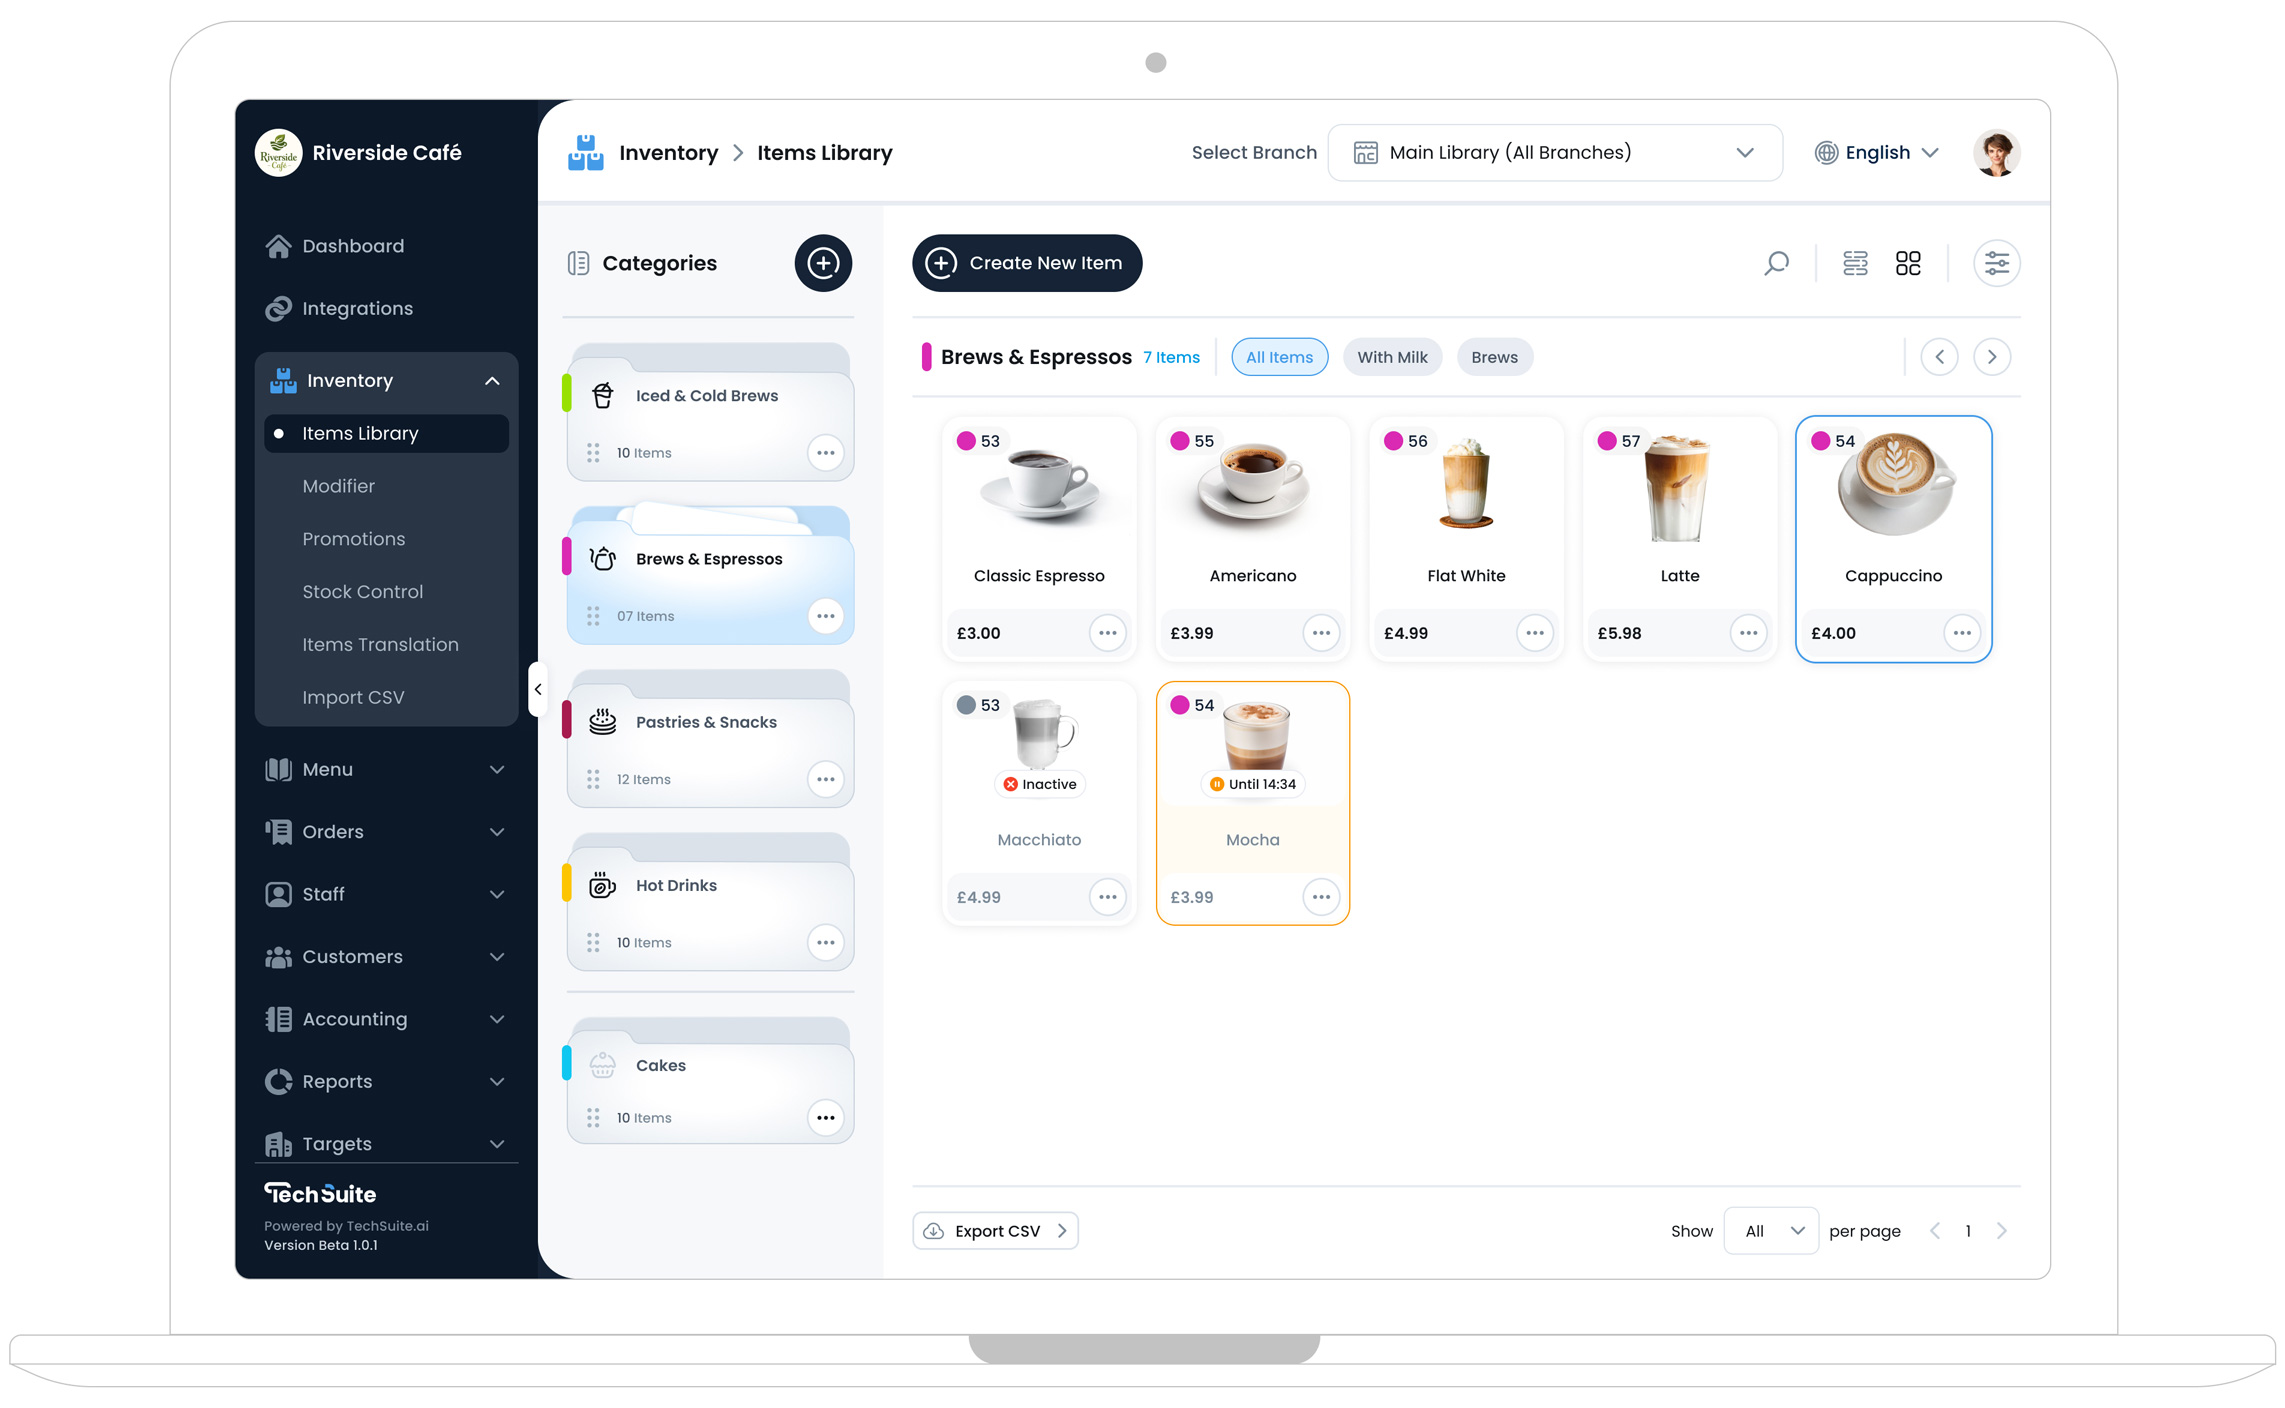This screenshot has height=1408, width=2285.
Task: Select the Brews filter tab
Action: 1494,357
